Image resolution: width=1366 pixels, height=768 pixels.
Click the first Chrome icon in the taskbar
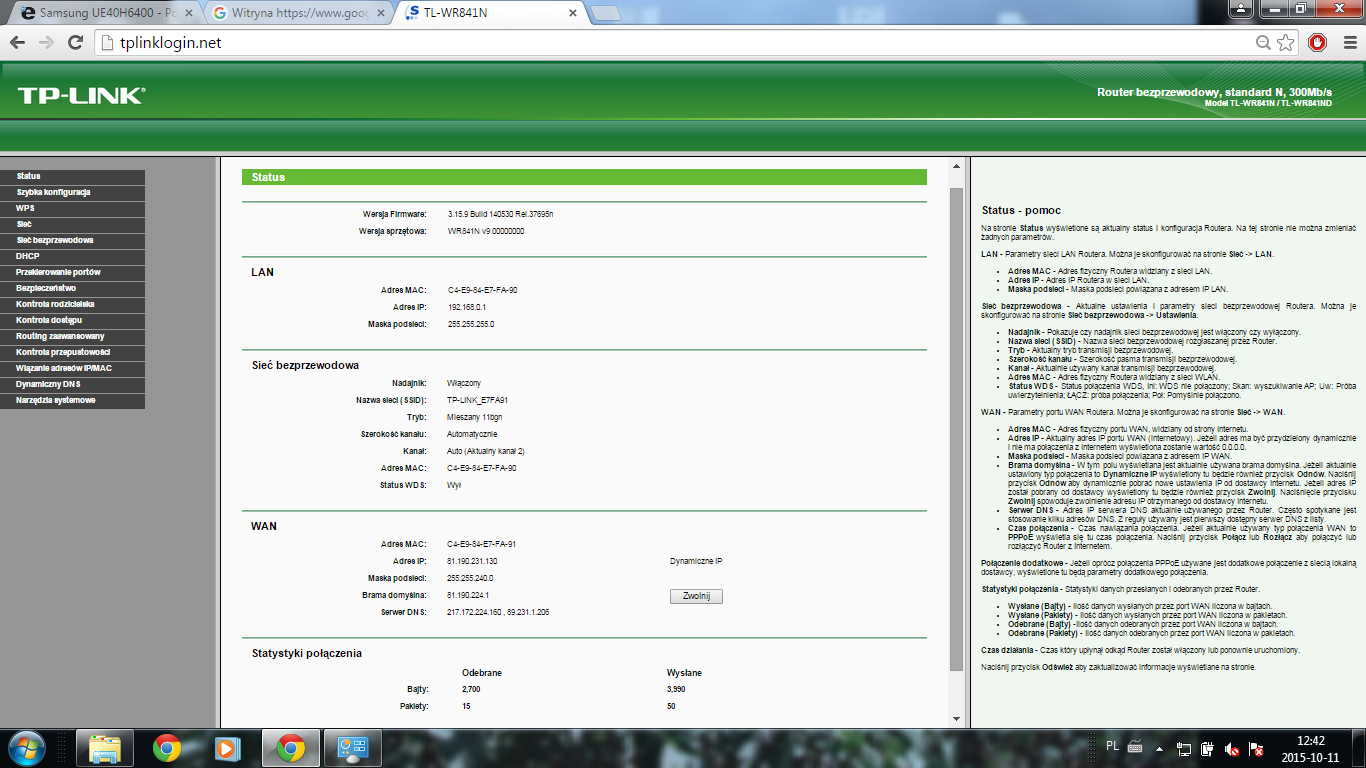tap(167, 748)
